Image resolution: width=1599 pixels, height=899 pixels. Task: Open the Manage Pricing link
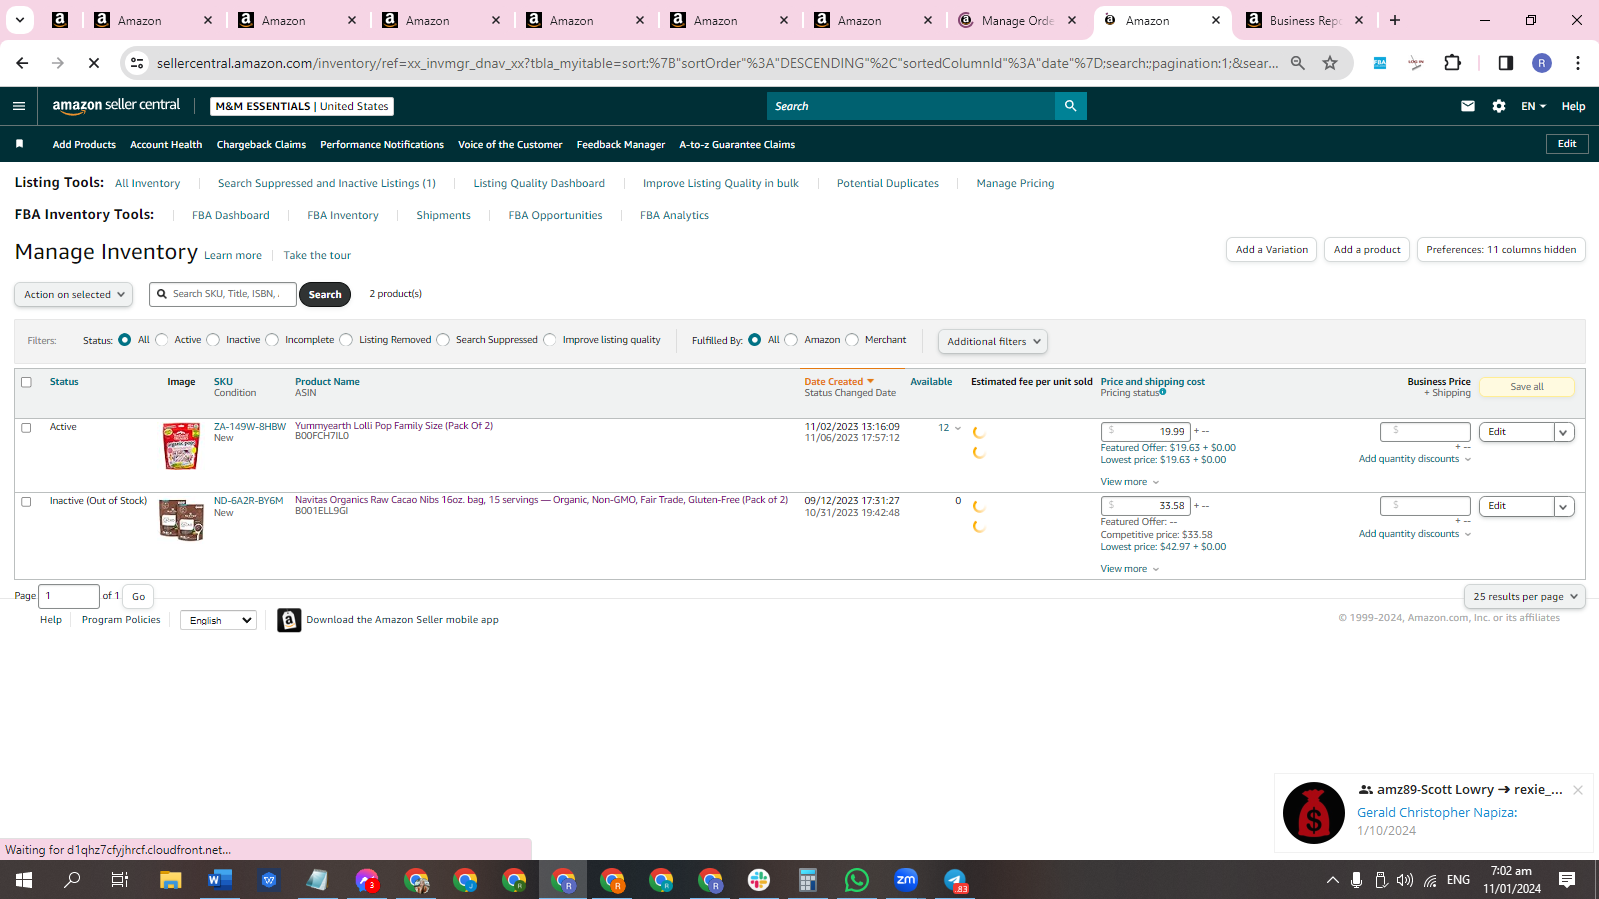pos(1015,183)
